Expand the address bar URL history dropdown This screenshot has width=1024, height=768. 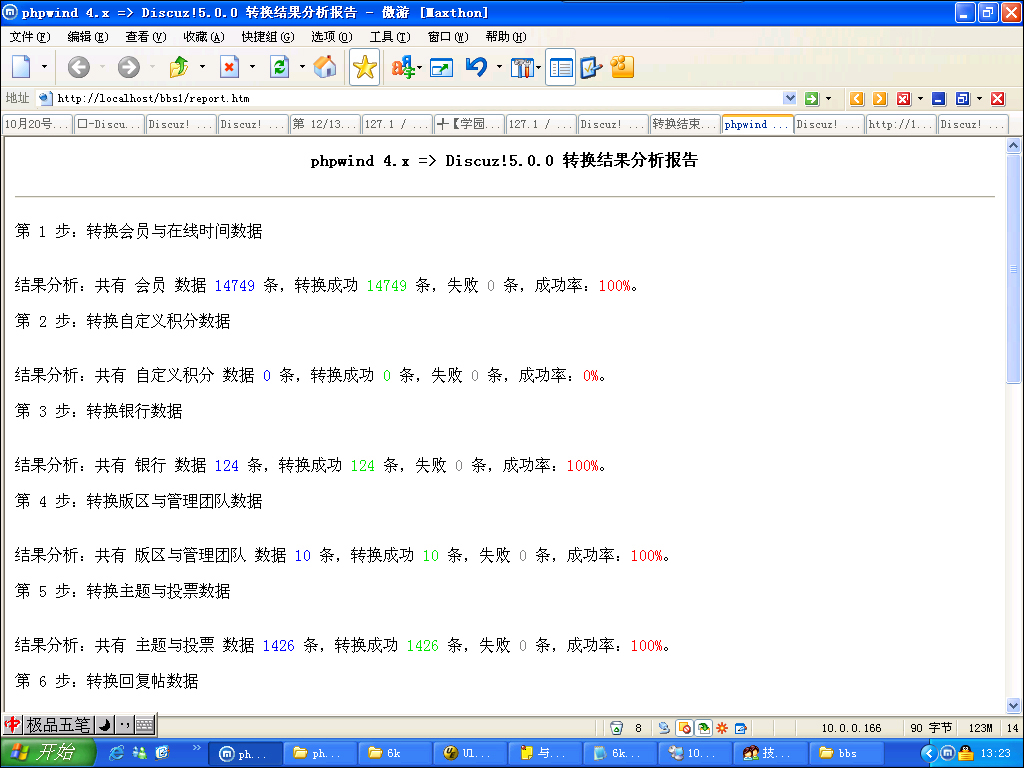(790, 98)
